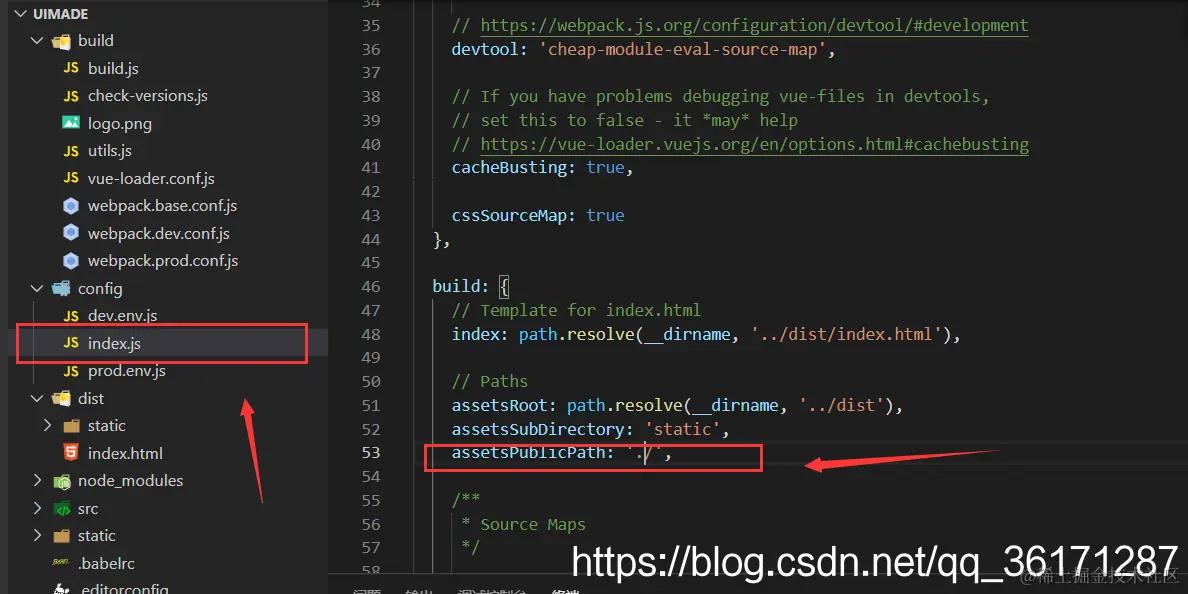1188x594 pixels.
Task: Click the JS icon of utils.js
Action: 71,151
